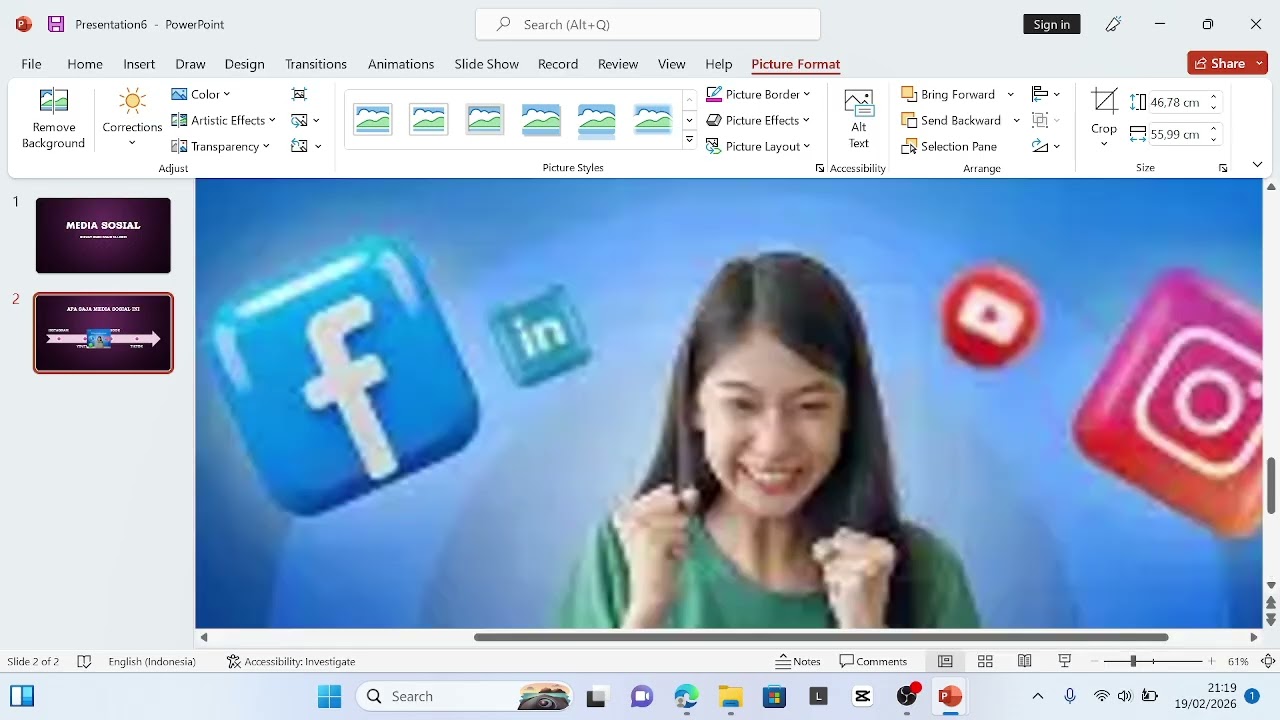This screenshot has width=1280, height=720.
Task: Open the Rotate objects menu
Action: [1045, 146]
